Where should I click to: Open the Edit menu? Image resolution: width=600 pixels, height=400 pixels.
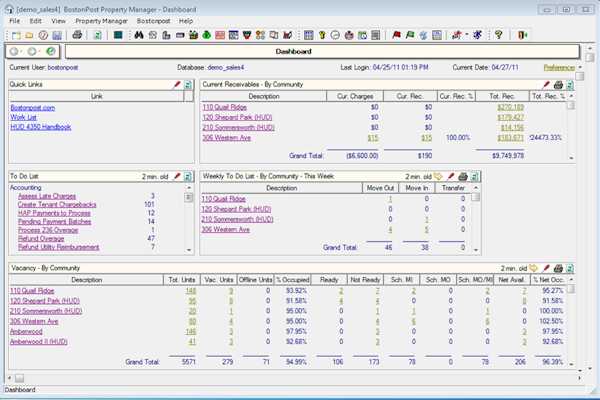tap(36, 21)
